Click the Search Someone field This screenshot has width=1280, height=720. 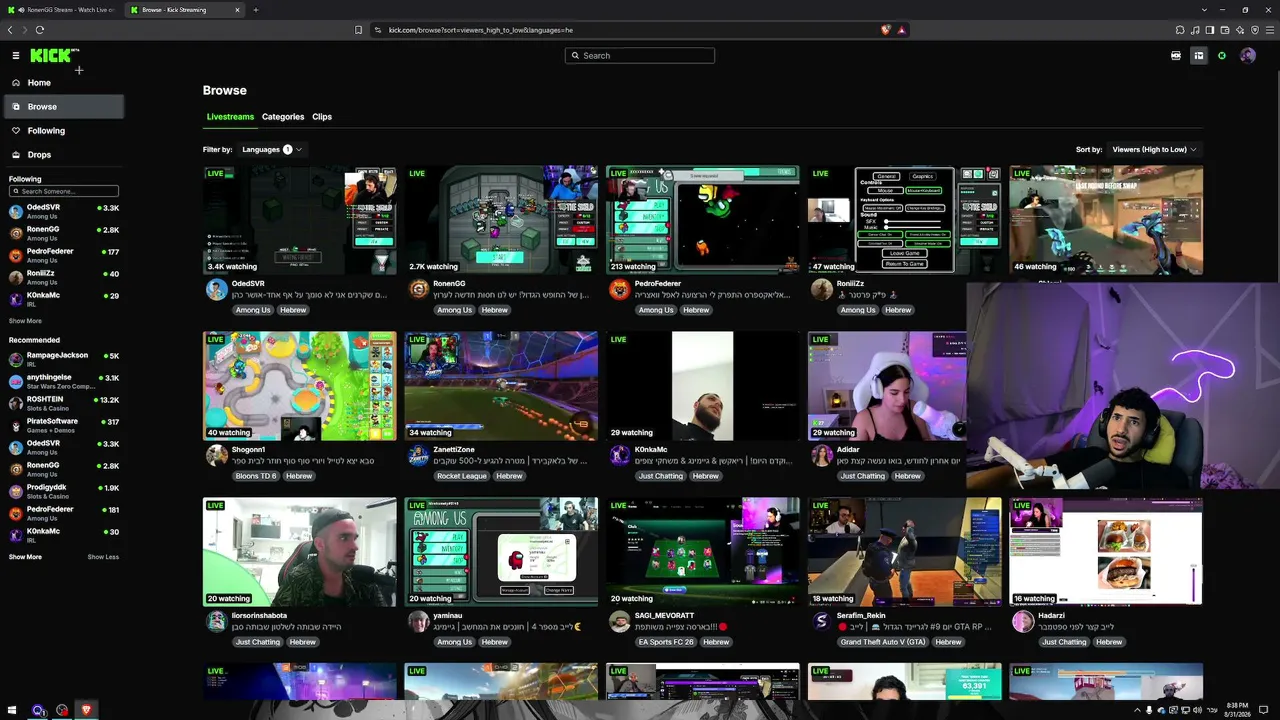[64, 191]
